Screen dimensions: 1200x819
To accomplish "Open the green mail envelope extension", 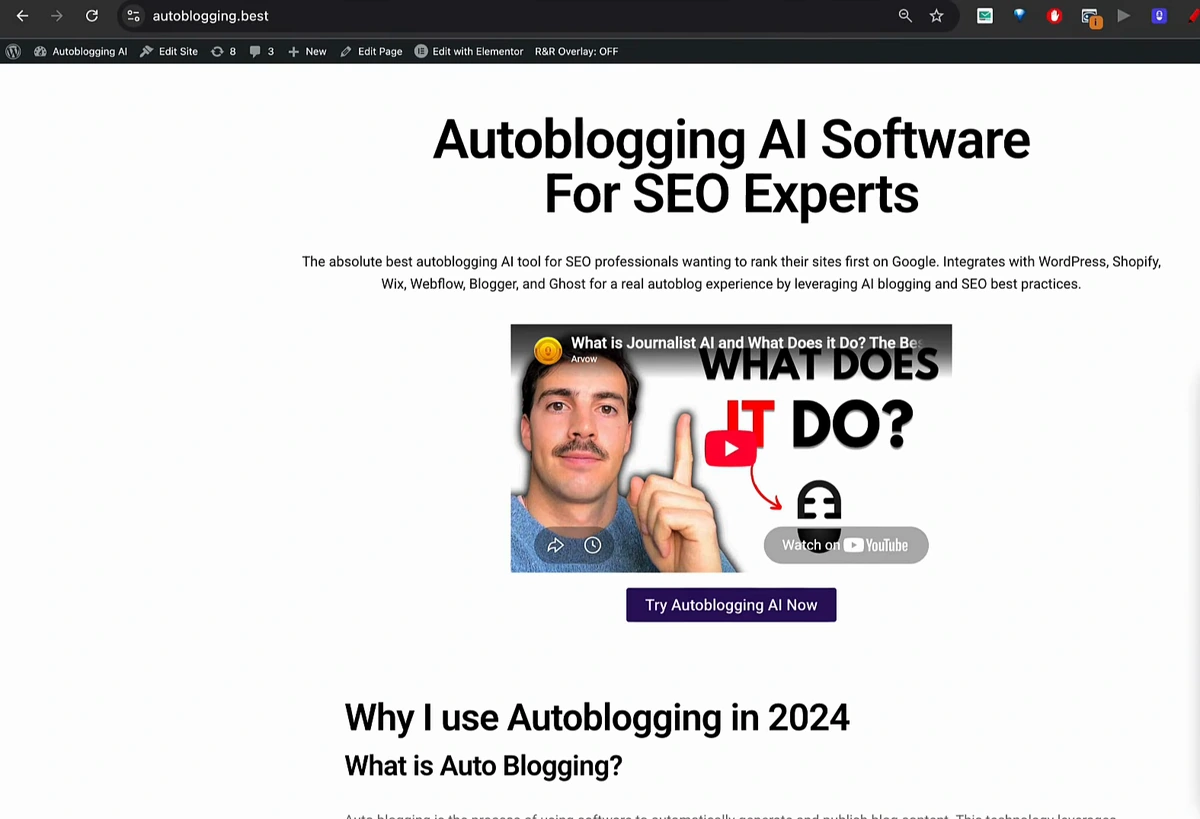I will [985, 16].
